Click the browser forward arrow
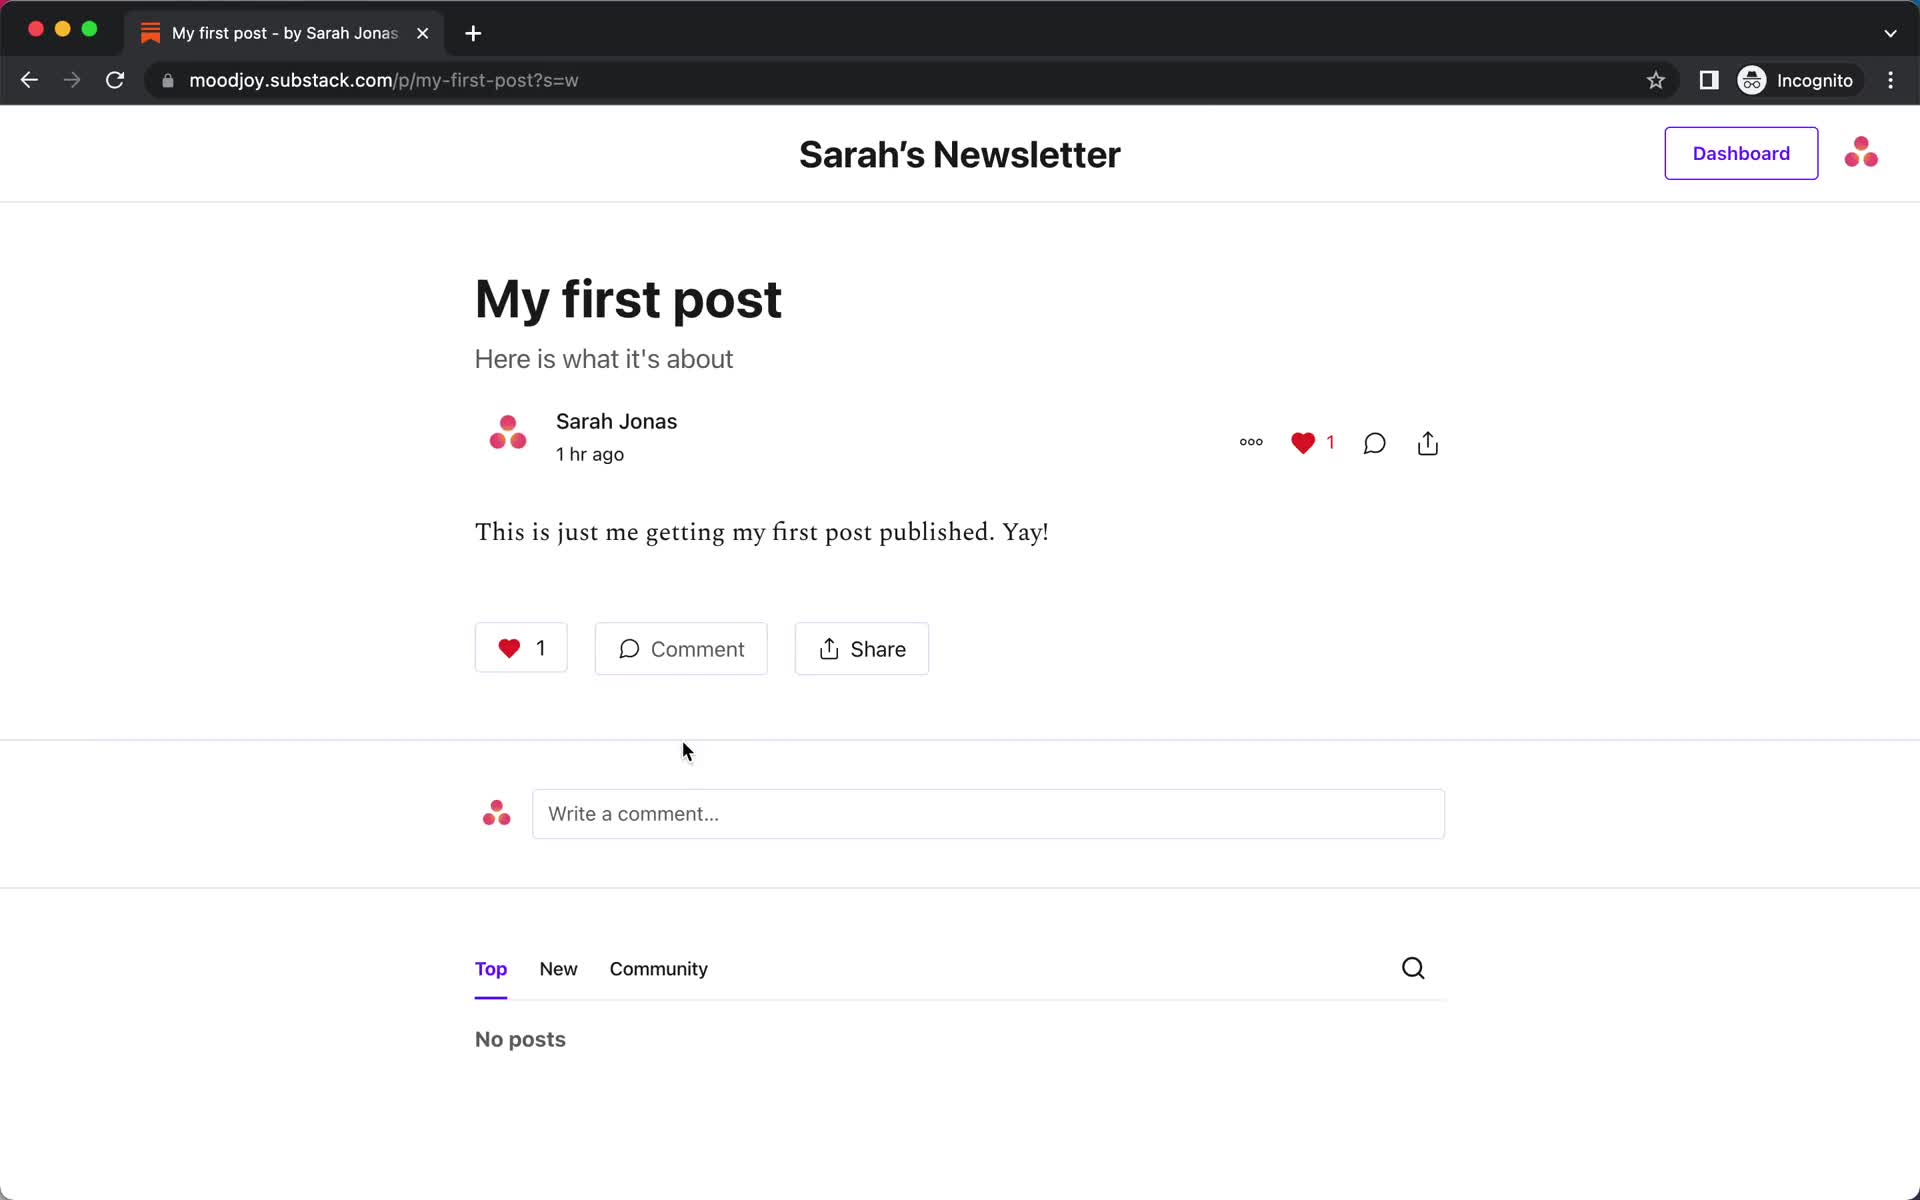1920x1200 pixels. coord(72,80)
